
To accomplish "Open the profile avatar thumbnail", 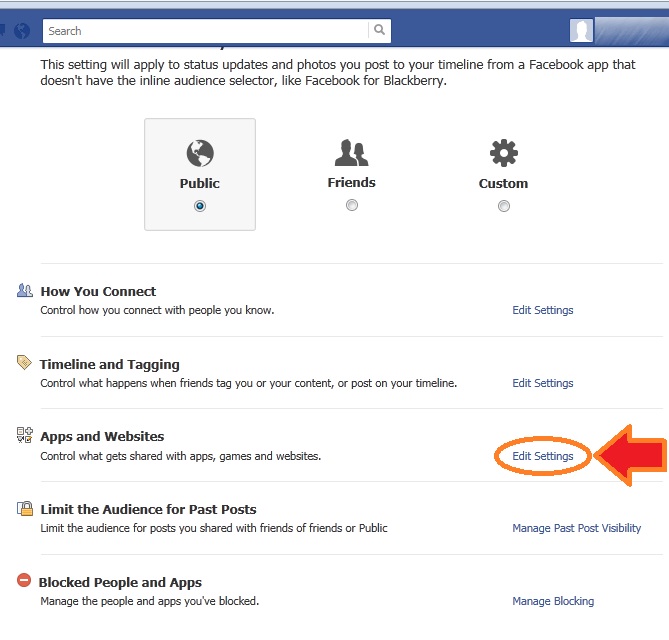I will click(581, 31).
